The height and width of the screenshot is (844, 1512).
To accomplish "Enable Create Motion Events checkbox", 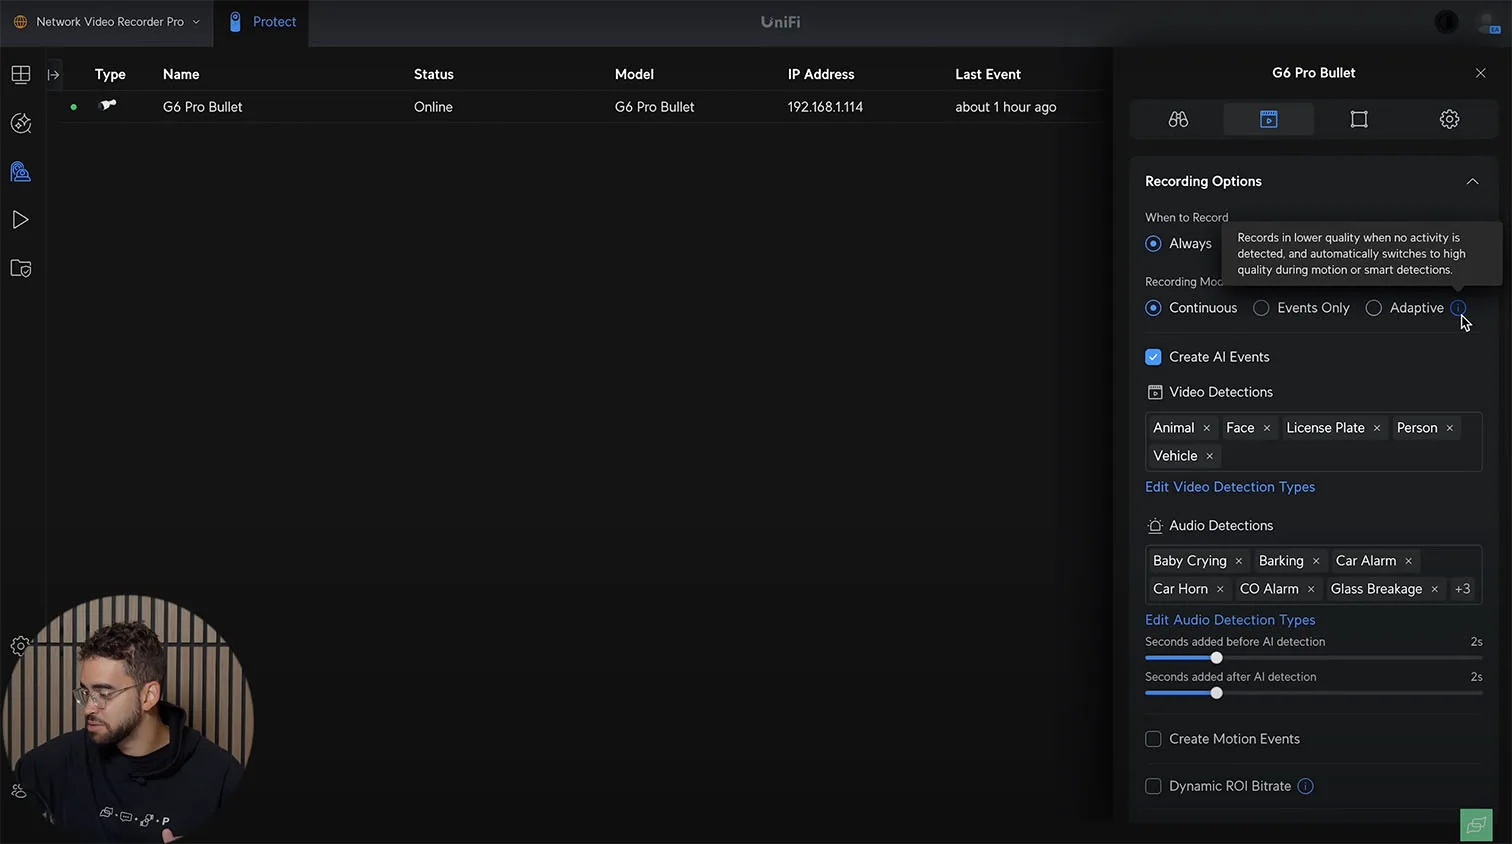I will point(1153,739).
